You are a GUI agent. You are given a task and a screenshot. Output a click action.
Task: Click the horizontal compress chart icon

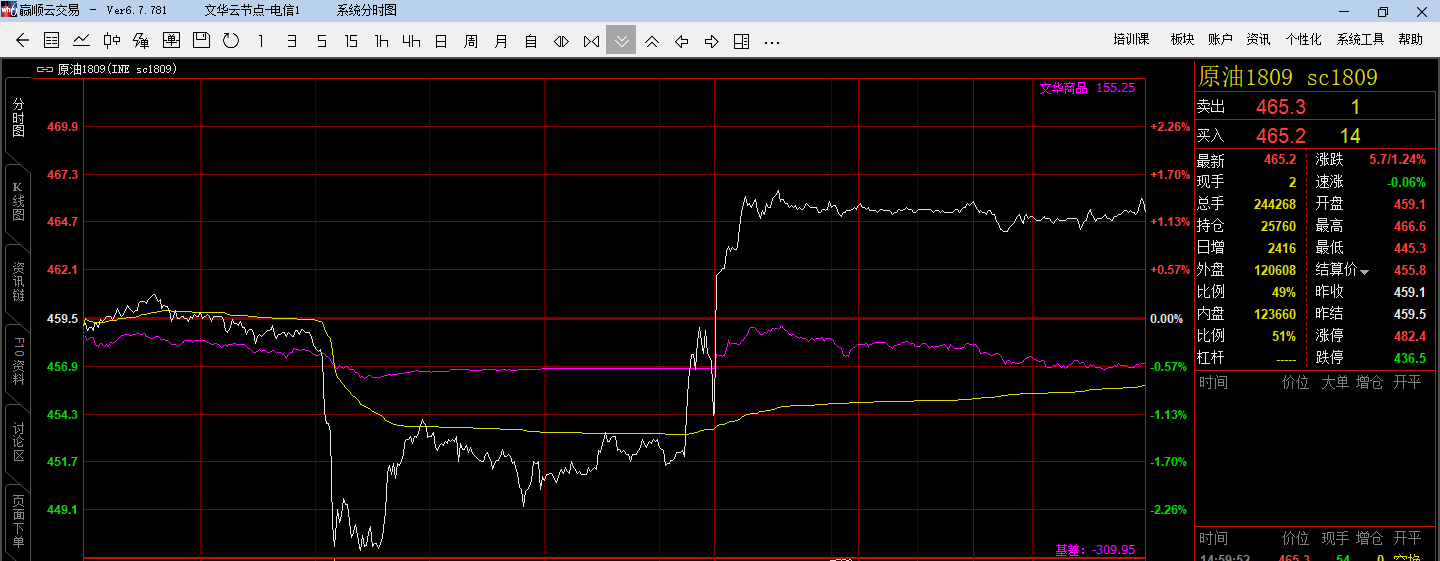click(x=591, y=41)
